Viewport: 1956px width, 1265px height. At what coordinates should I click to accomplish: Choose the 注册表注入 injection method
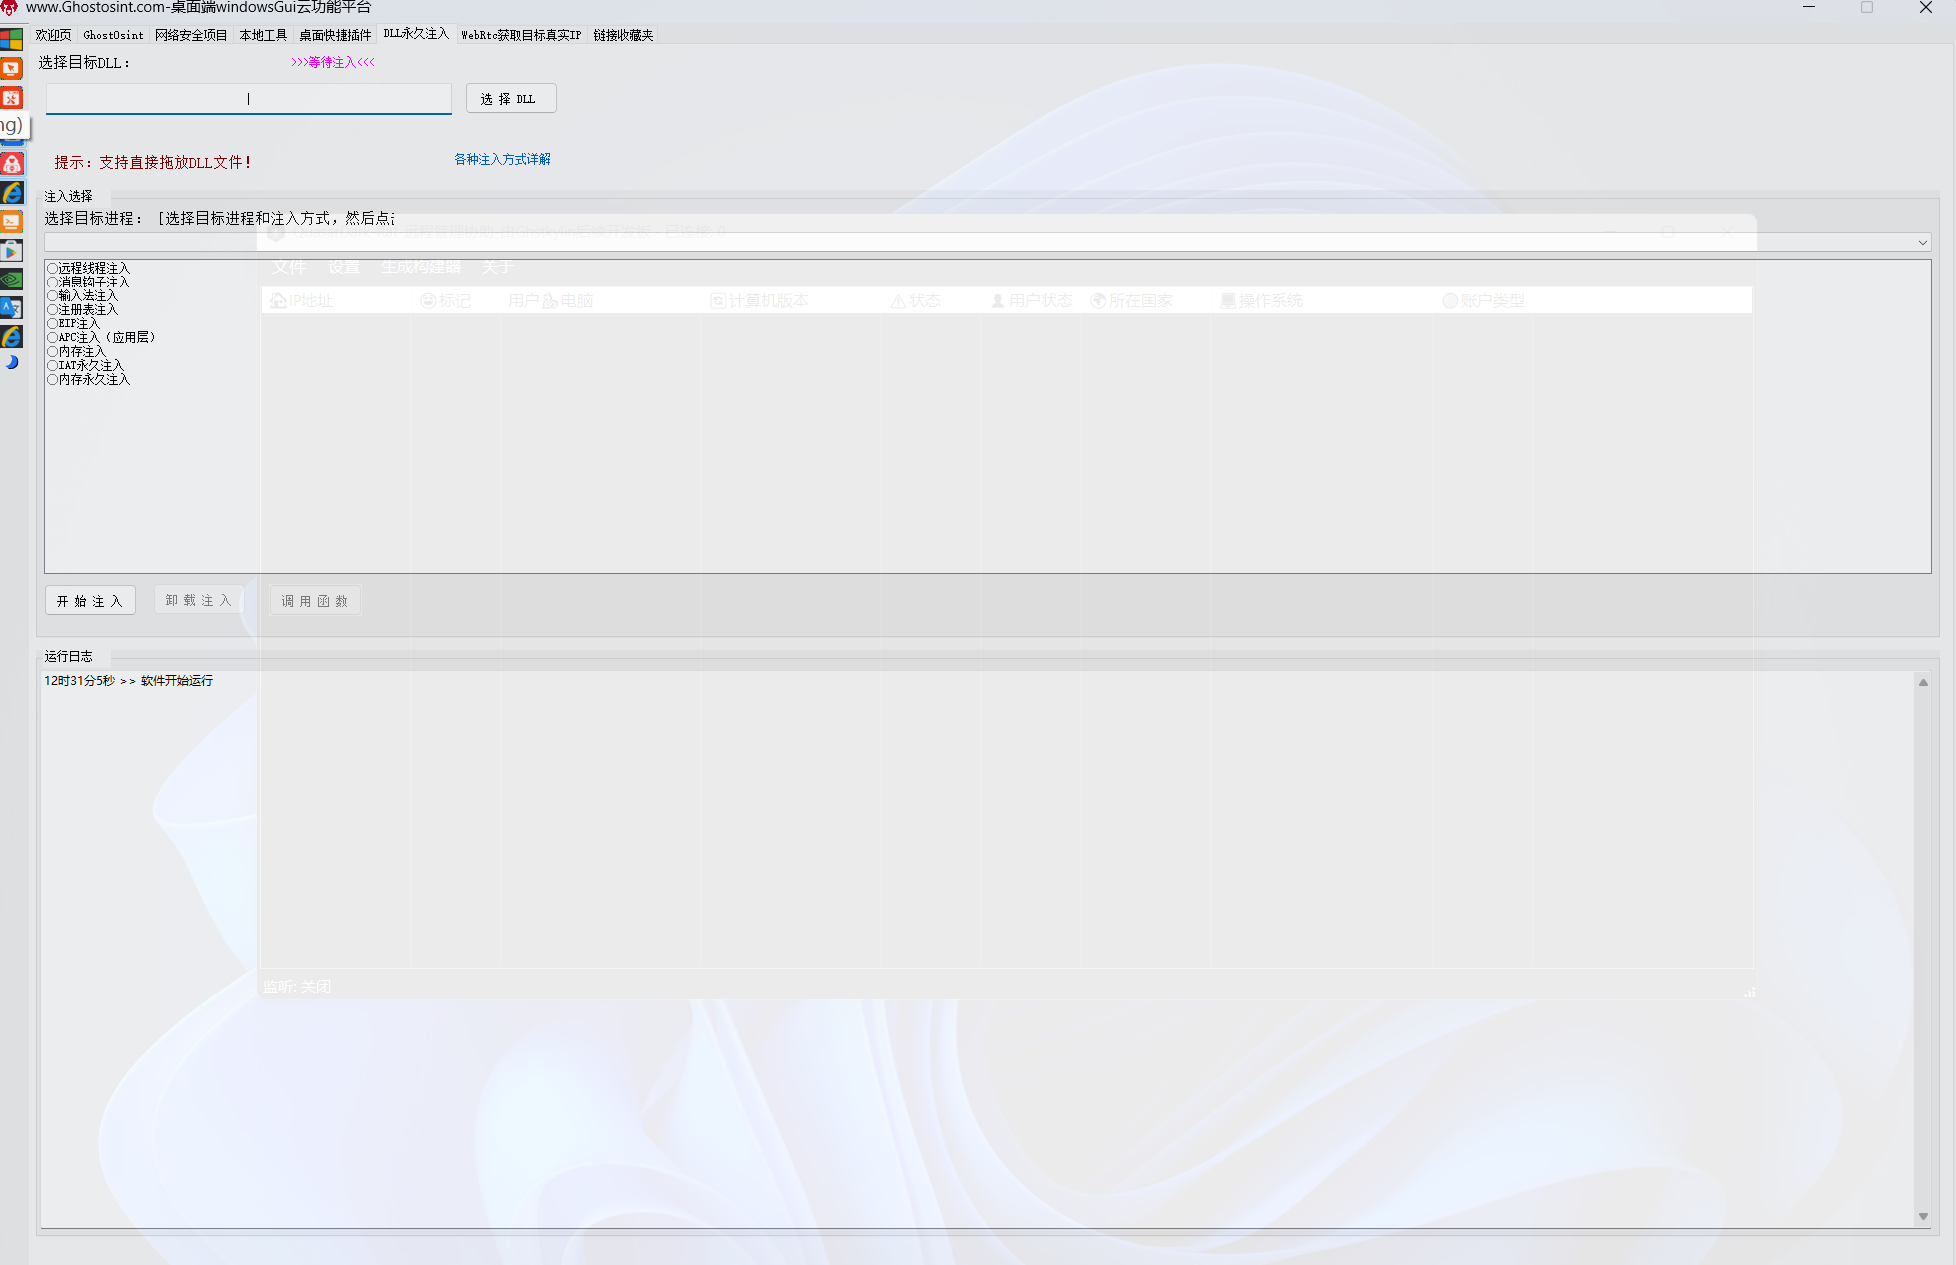[53, 310]
